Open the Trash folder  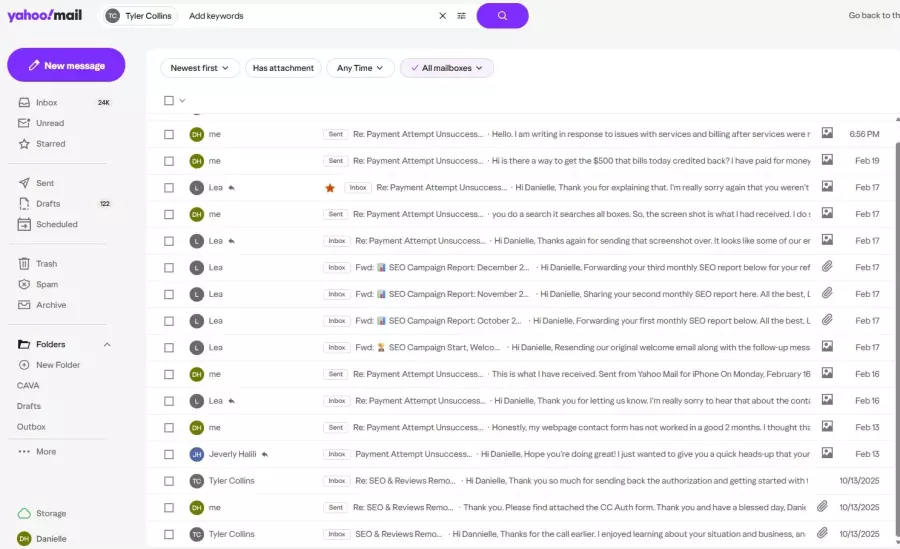pos(46,264)
